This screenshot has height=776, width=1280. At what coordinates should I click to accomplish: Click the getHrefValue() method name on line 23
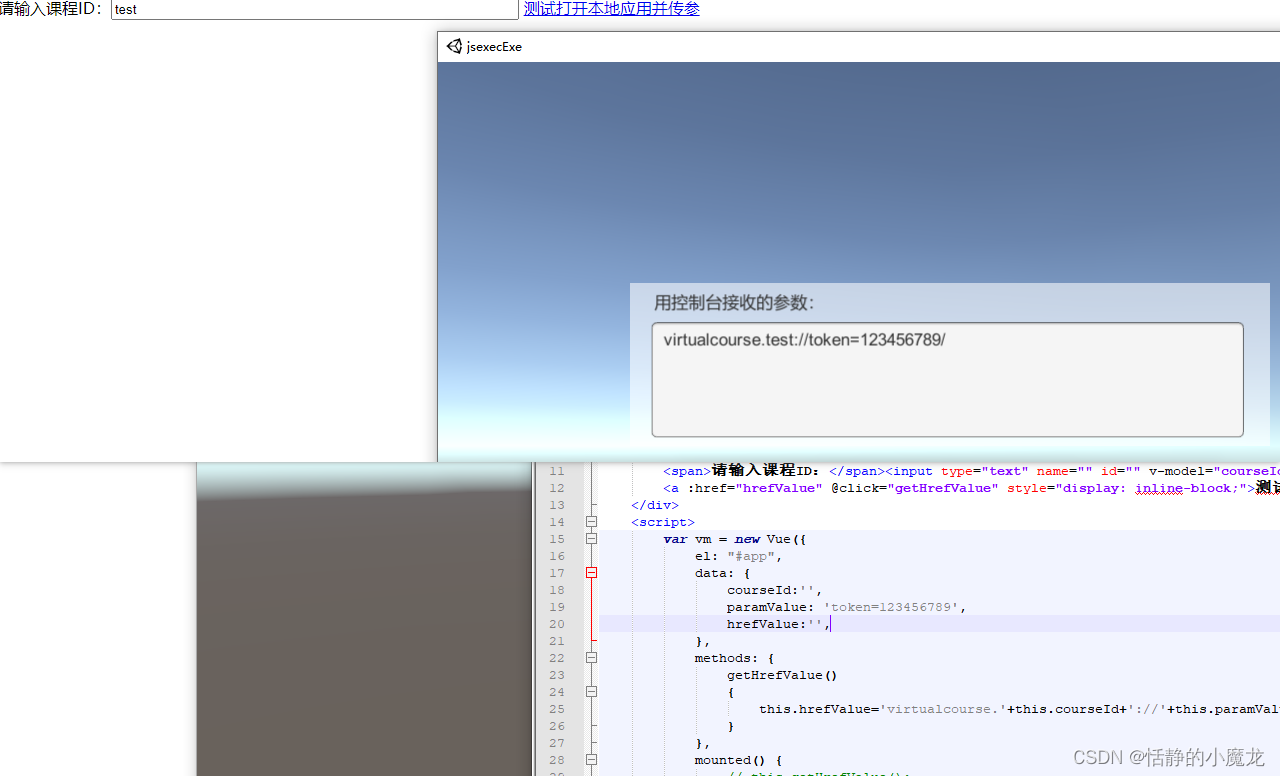tap(782, 675)
